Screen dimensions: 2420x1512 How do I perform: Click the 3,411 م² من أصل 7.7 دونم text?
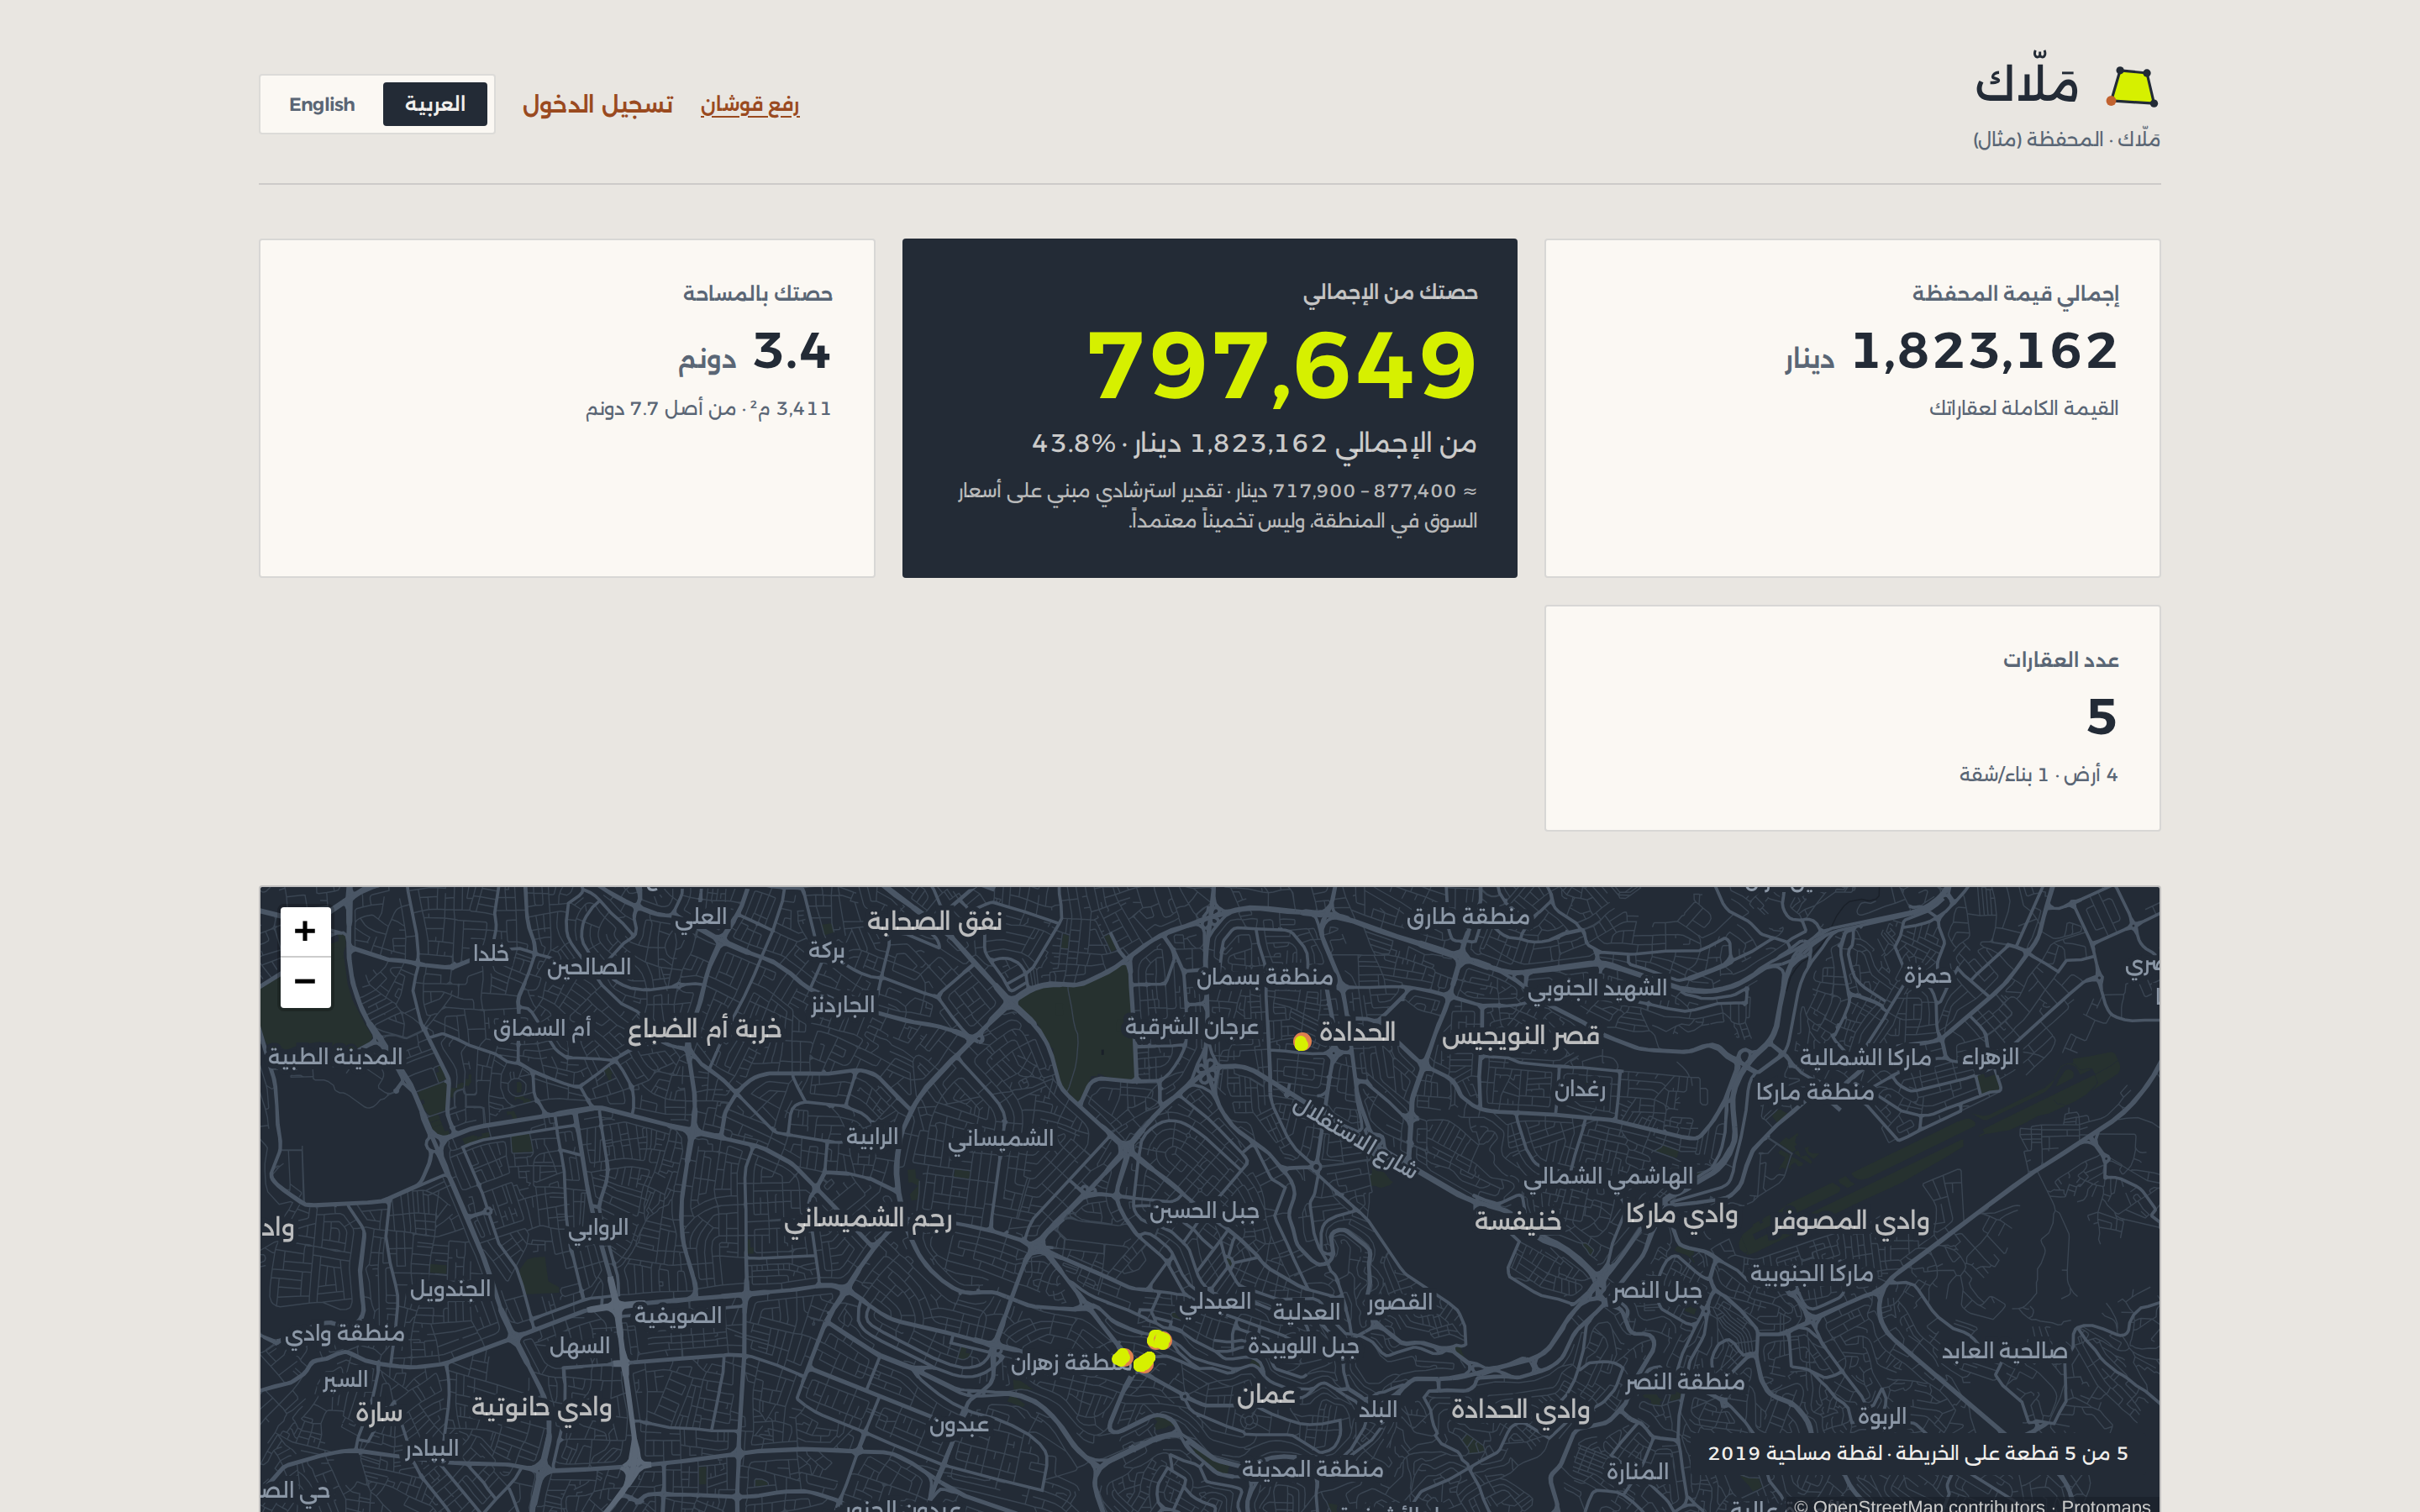pos(708,408)
